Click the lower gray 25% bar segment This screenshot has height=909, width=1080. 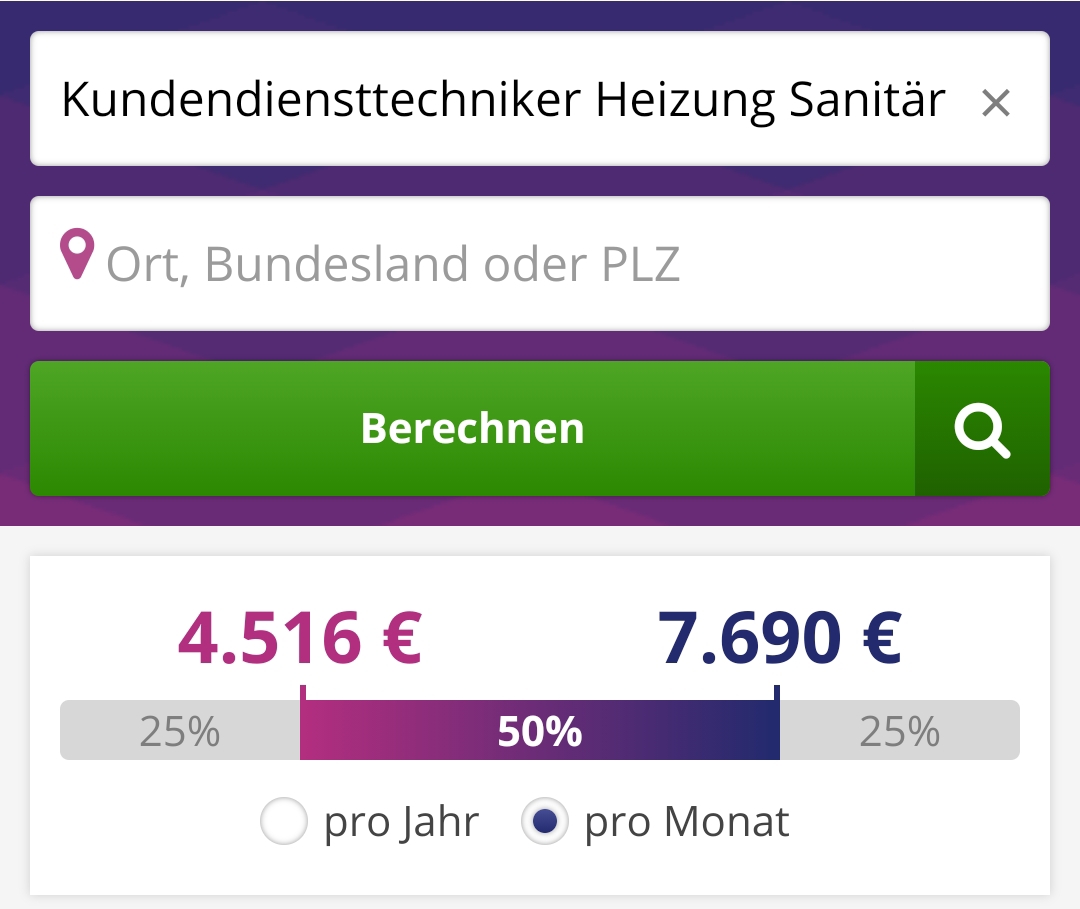180,731
